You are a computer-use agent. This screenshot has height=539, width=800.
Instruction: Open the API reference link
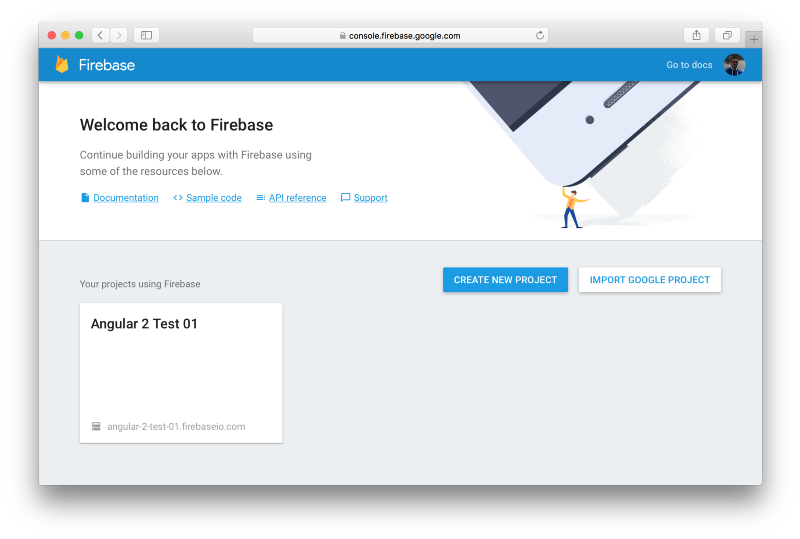[x=297, y=198]
